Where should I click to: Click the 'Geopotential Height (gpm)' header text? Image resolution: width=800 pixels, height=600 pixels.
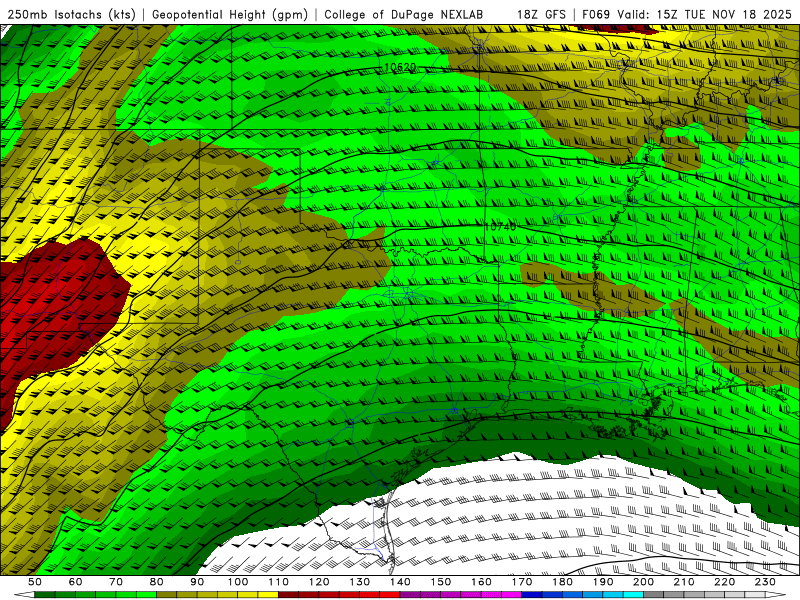(230, 14)
